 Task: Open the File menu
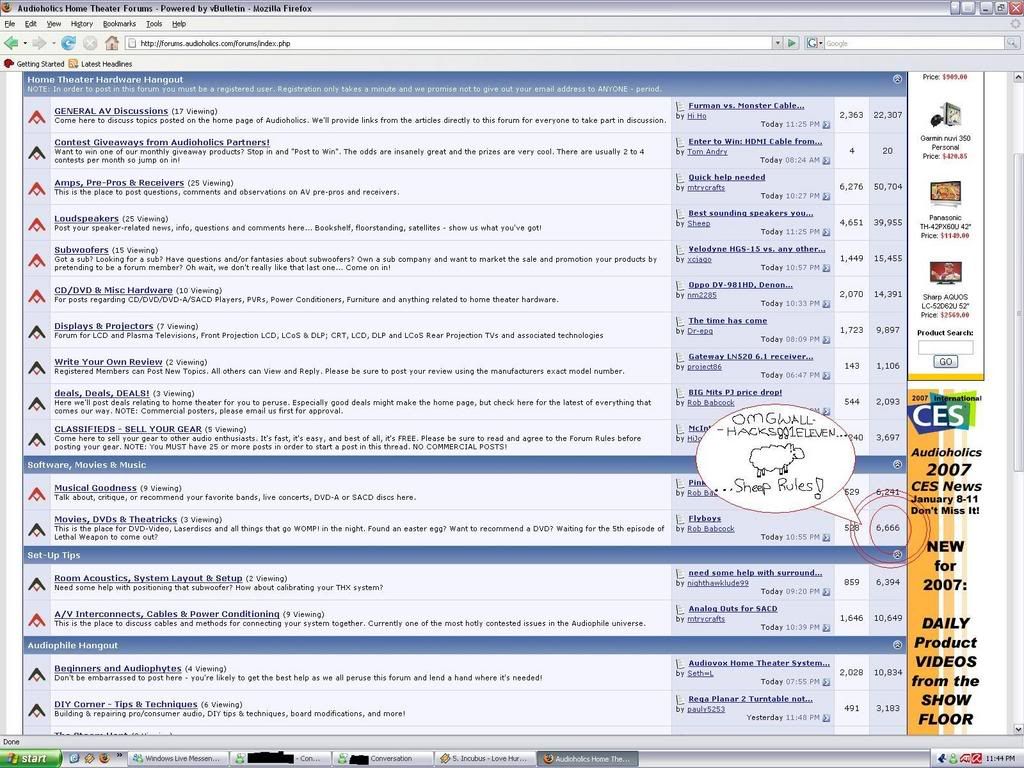pos(9,24)
